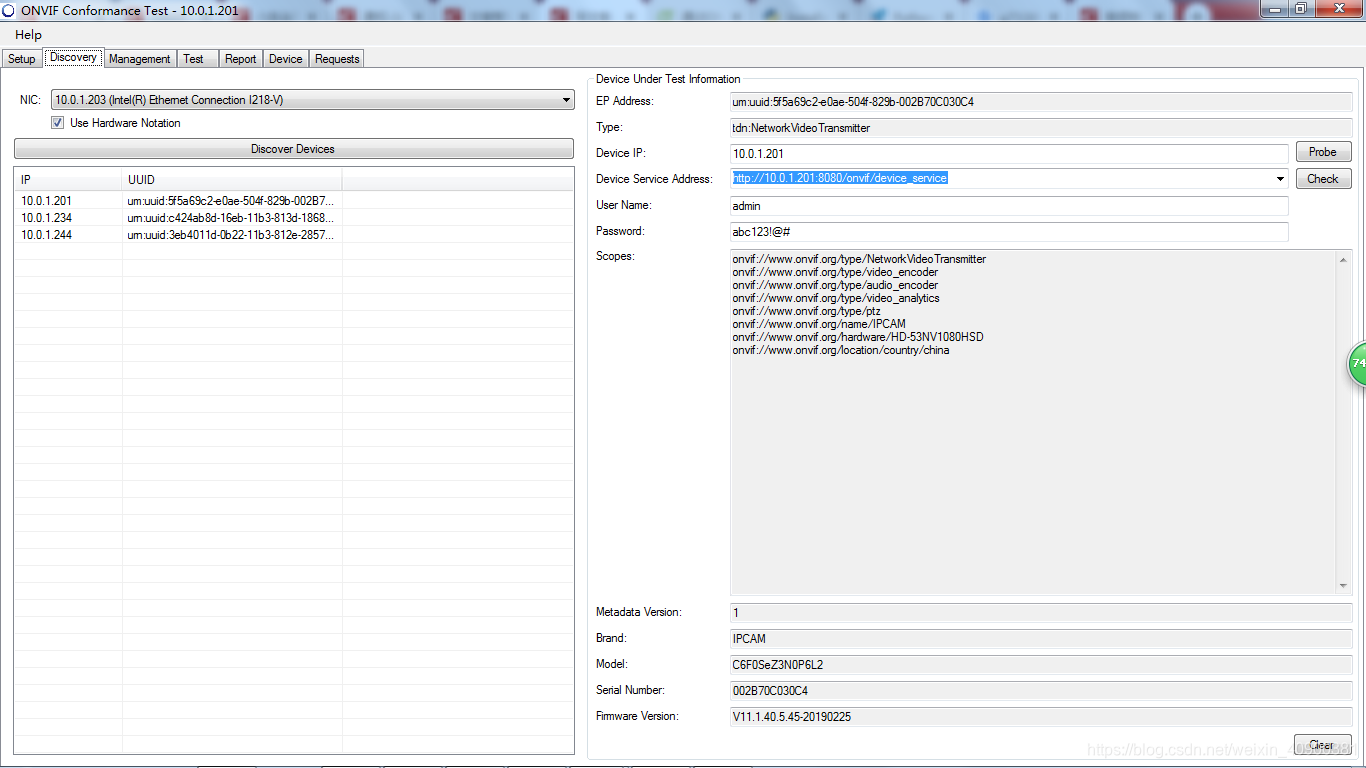Click the EP Address value field
1366x768 pixels.
pyautogui.click(x=1041, y=101)
